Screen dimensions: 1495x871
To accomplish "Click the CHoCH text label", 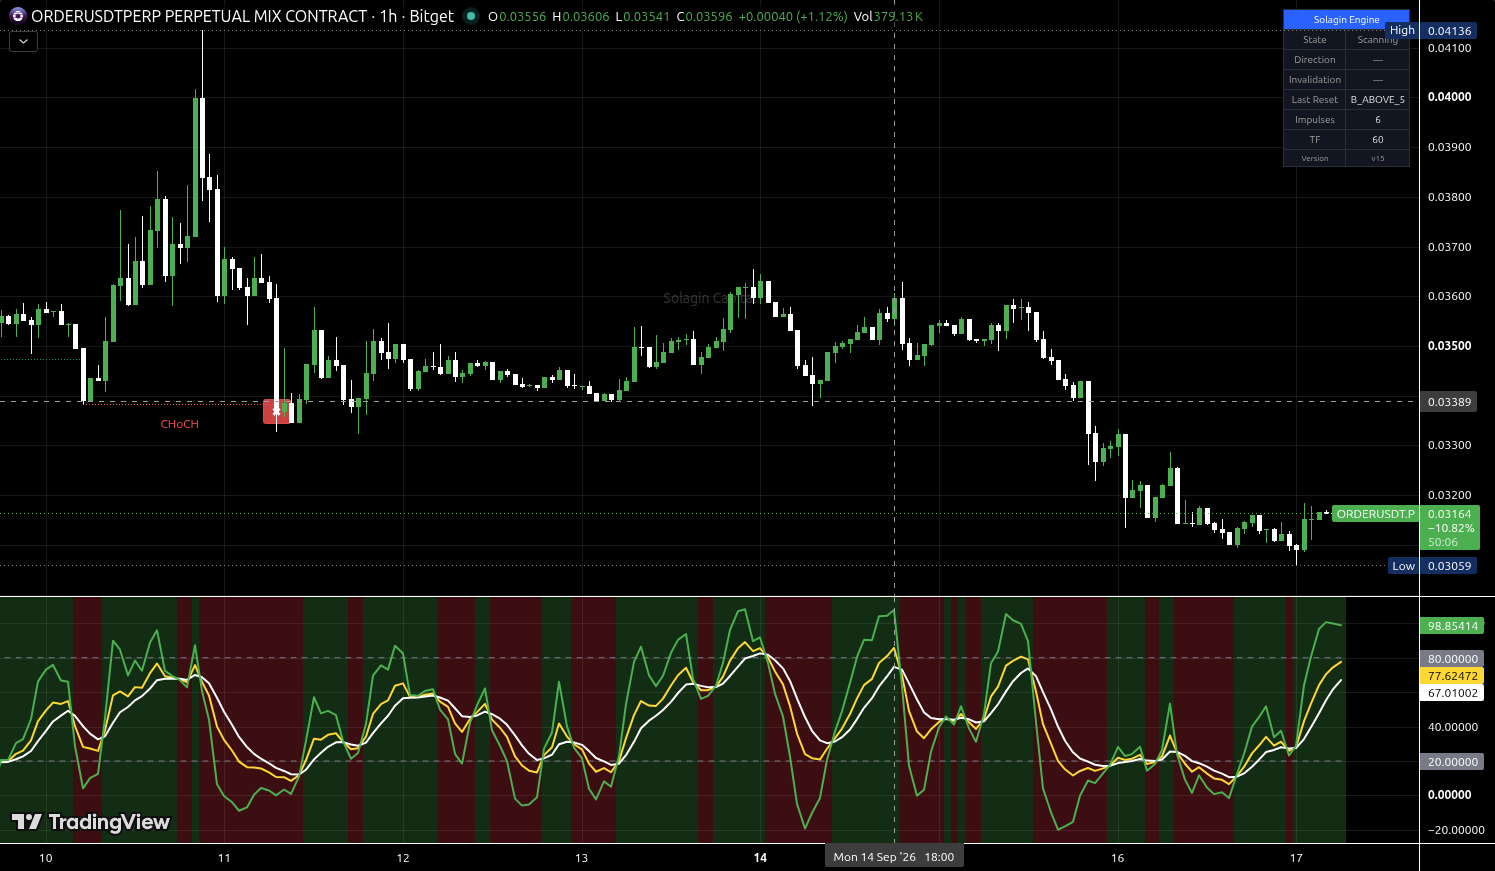I will pos(180,424).
